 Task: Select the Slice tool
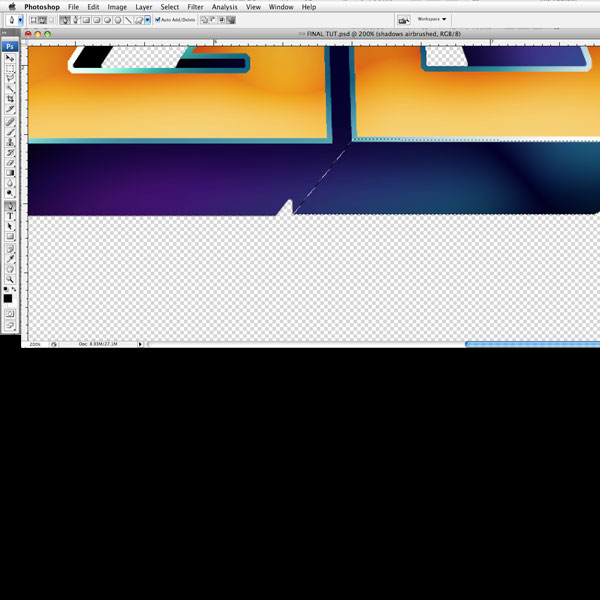click(10, 109)
